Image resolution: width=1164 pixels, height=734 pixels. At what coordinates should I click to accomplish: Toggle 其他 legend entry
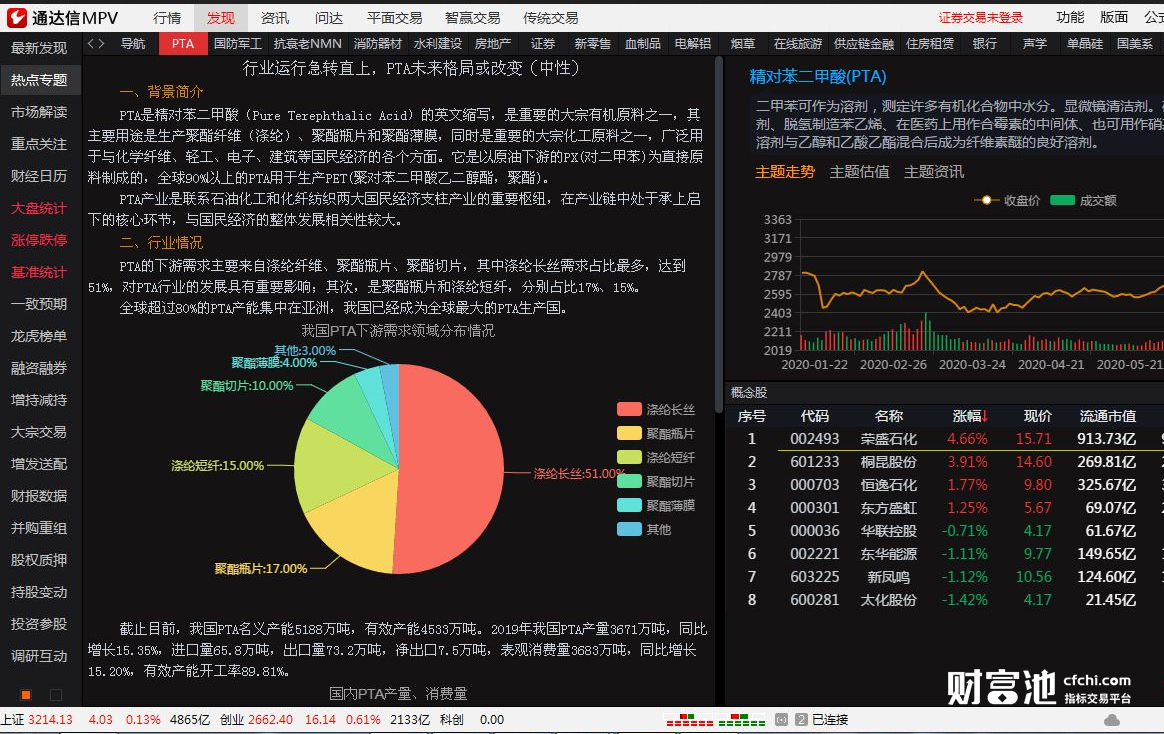[644, 529]
